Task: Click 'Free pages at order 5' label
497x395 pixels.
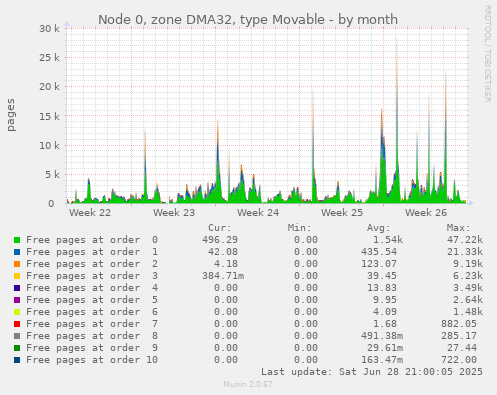Action: (x=92, y=300)
